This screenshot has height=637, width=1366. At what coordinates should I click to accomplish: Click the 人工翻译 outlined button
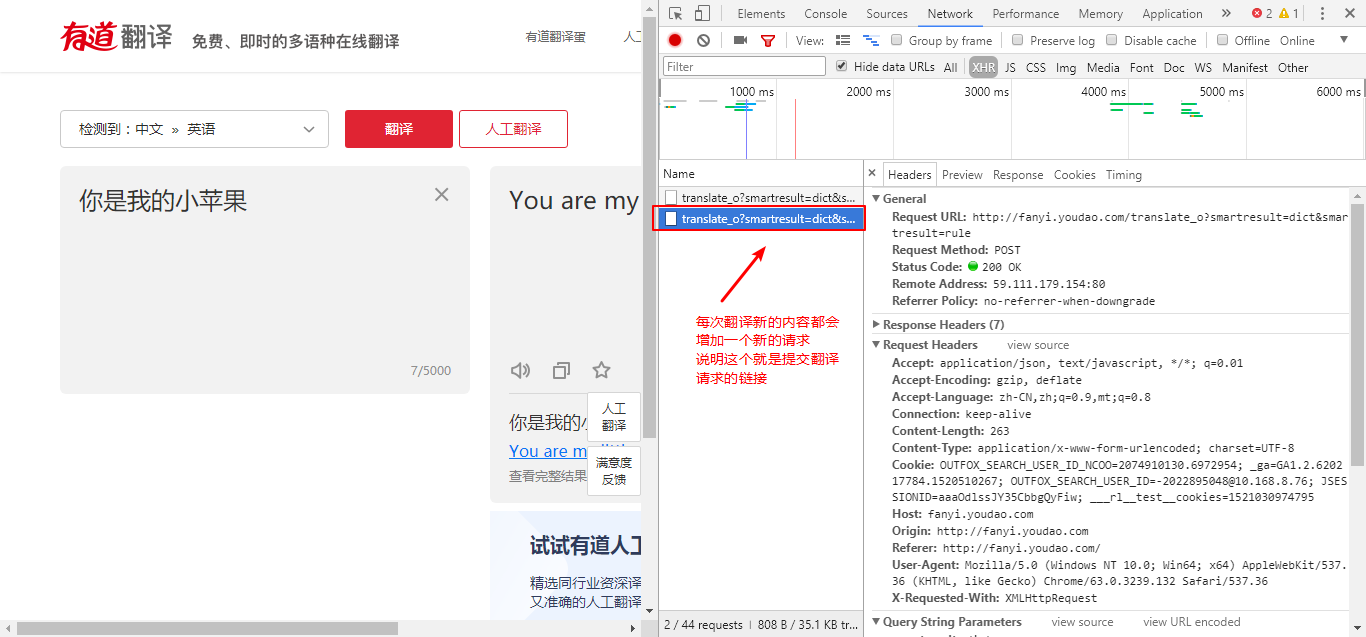pyautogui.click(x=513, y=129)
